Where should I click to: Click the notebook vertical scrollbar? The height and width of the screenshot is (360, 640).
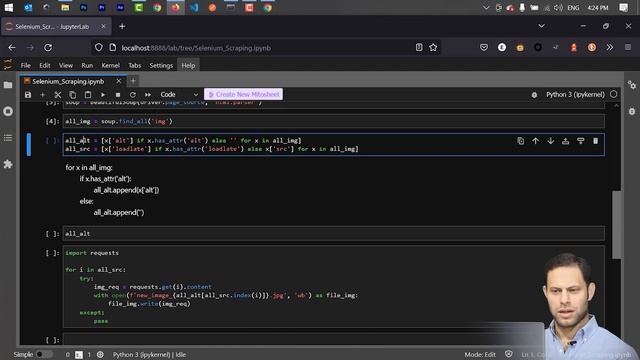tap(616, 224)
